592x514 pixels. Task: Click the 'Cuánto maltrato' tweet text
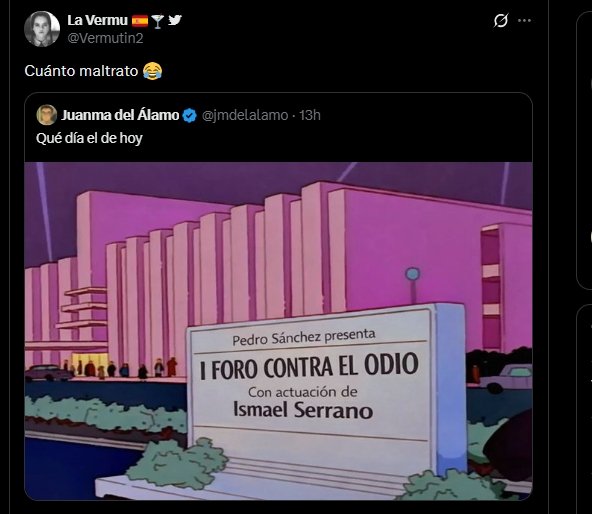coord(81,71)
